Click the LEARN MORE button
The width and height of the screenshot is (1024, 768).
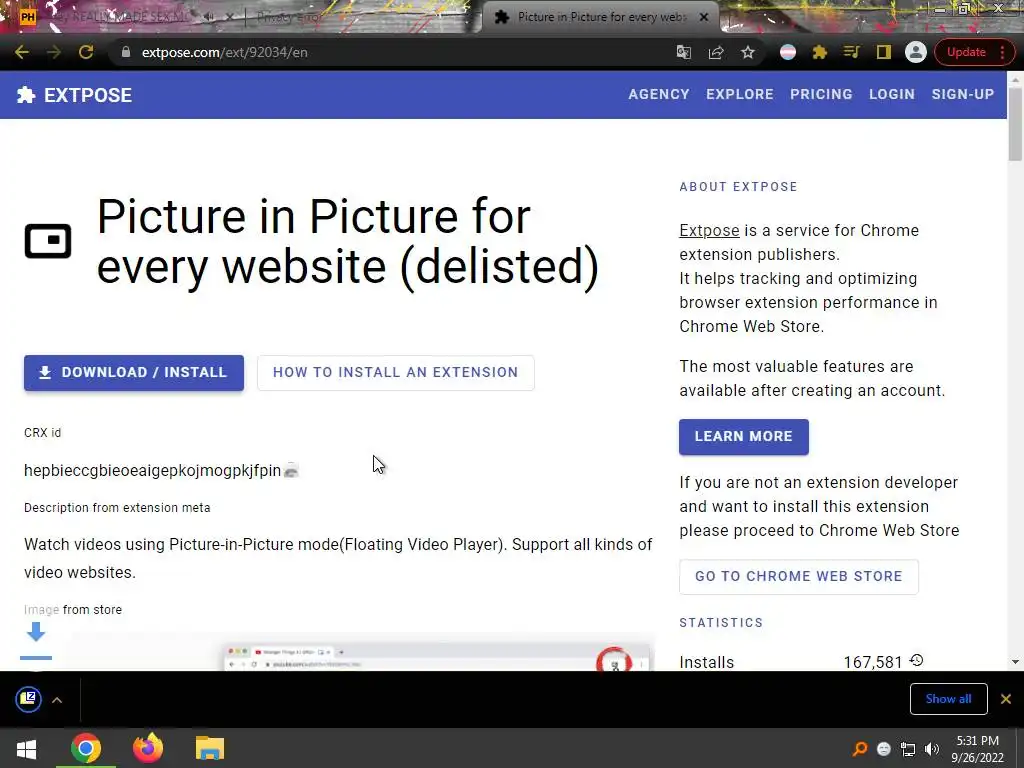744,437
